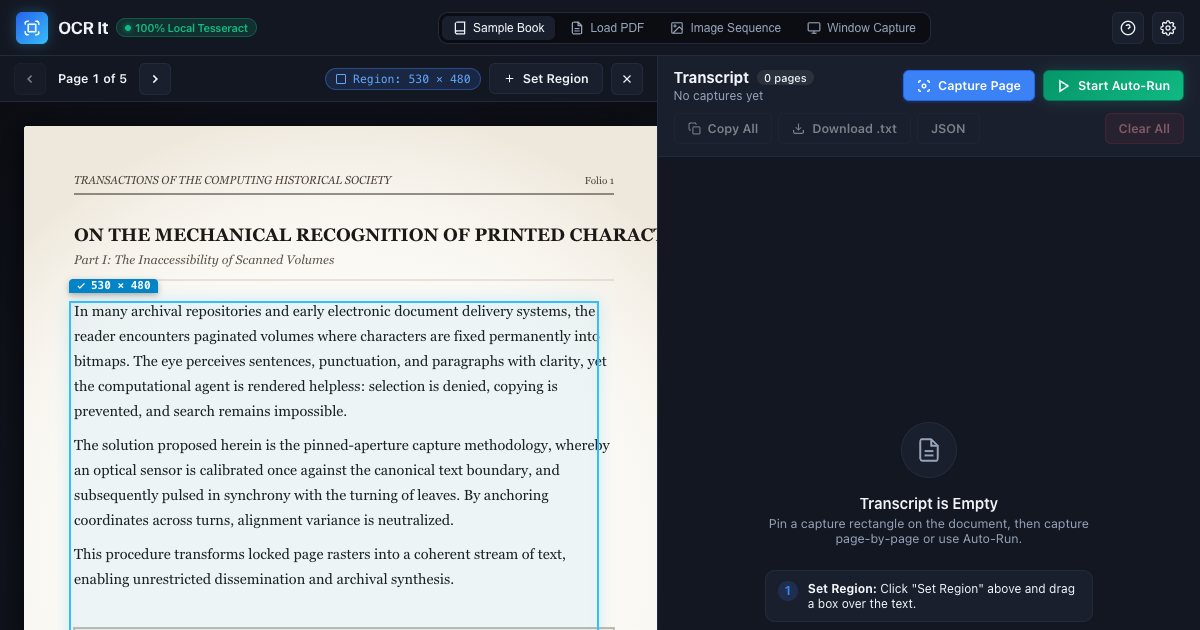Click the Copy All button
The image size is (1200, 630).
tap(723, 129)
